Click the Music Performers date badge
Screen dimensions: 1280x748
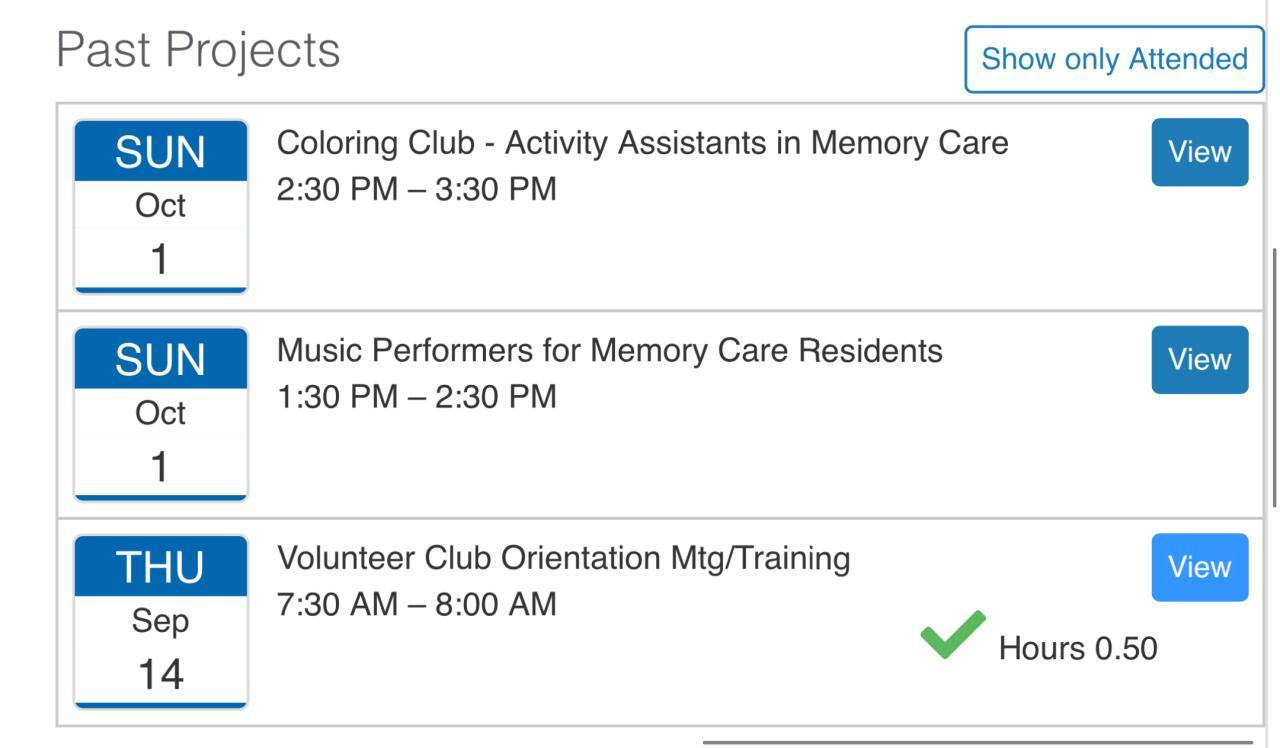click(160, 414)
